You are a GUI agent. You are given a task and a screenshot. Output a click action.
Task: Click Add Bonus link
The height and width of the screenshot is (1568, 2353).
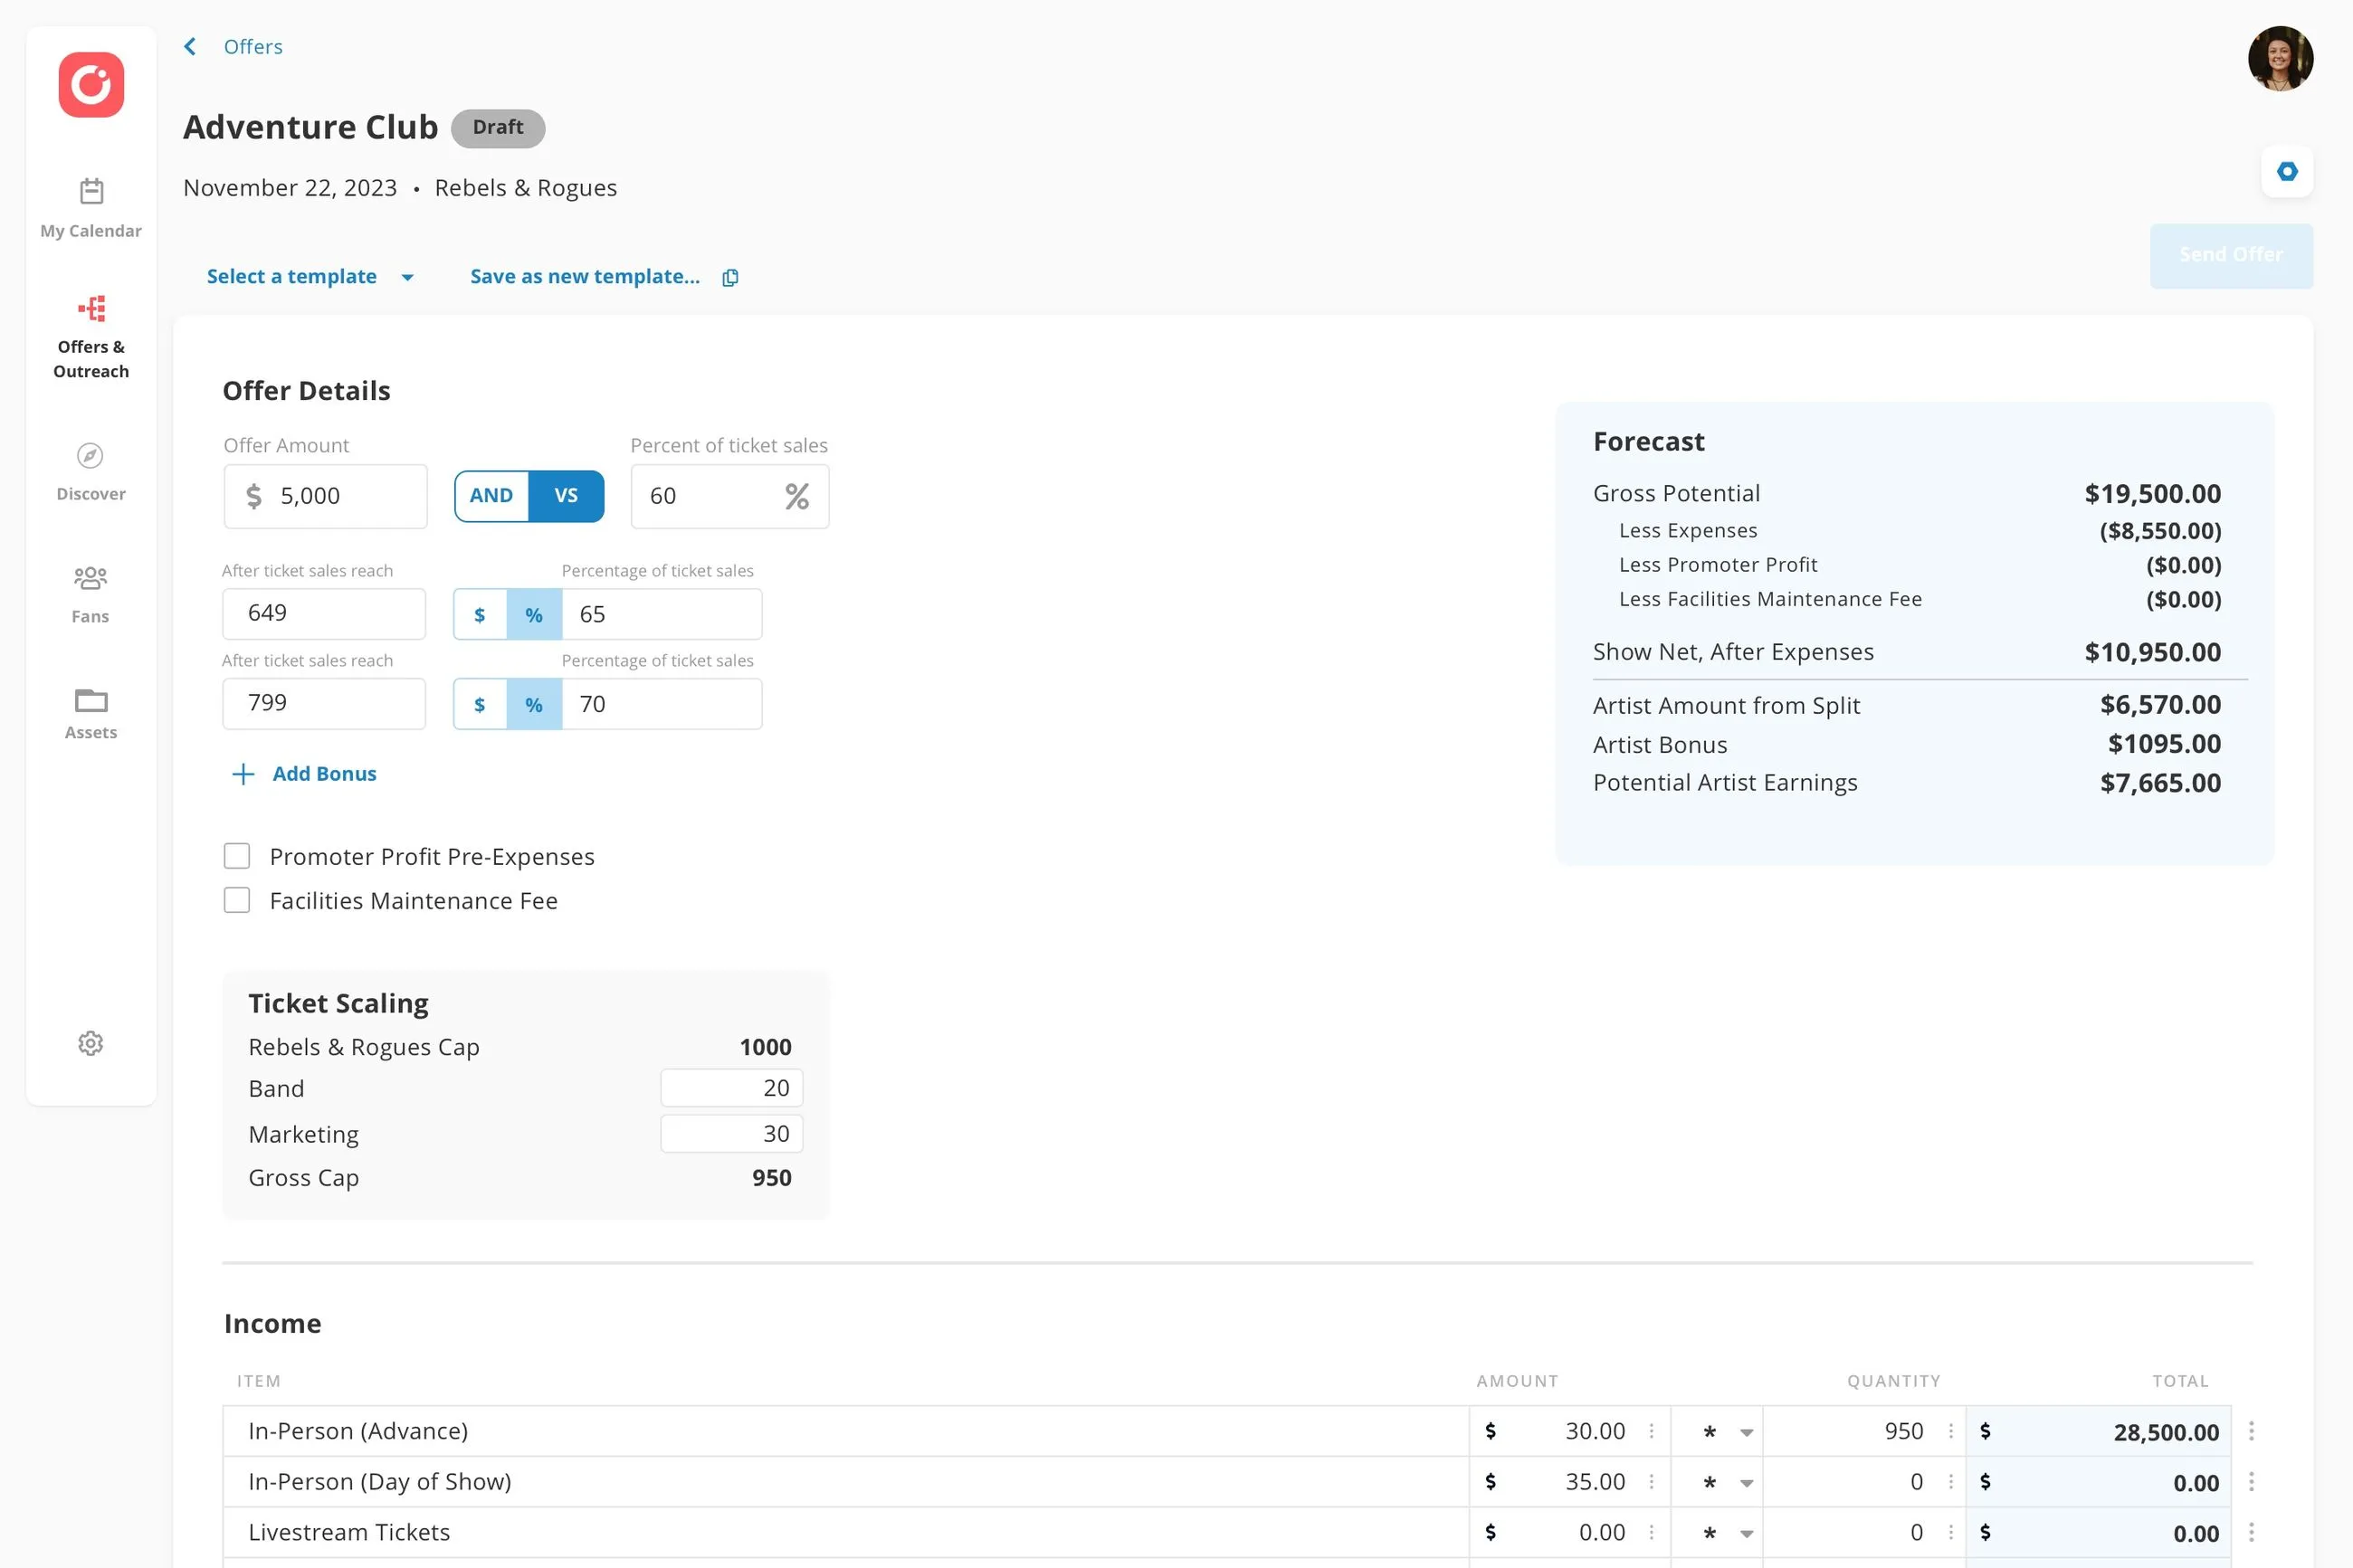coord(324,774)
